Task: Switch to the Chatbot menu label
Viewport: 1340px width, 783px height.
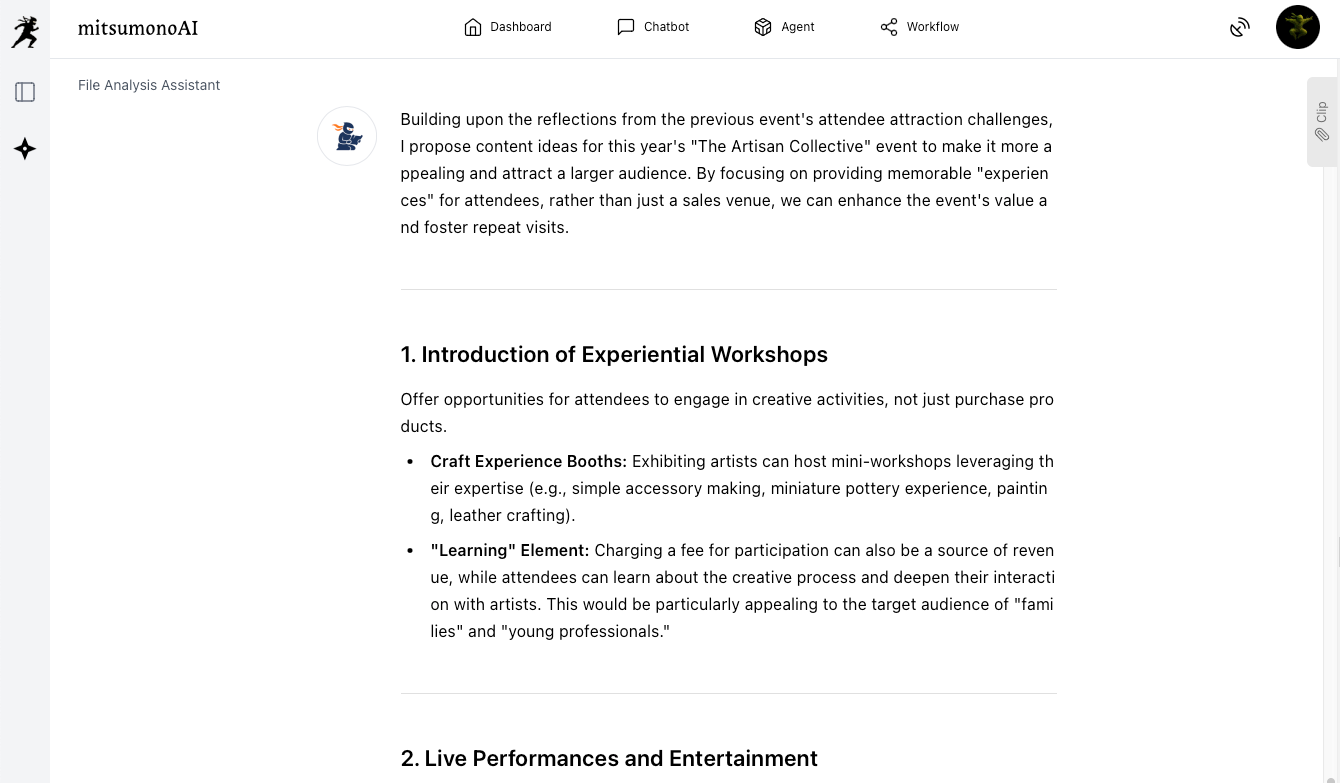Action: (x=666, y=27)
